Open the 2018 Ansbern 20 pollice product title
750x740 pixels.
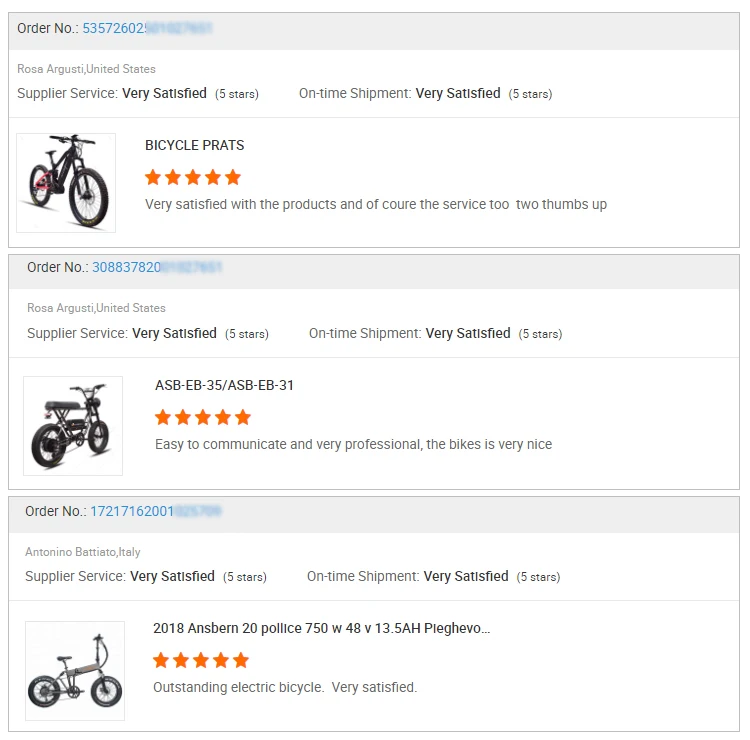point(321,629)
